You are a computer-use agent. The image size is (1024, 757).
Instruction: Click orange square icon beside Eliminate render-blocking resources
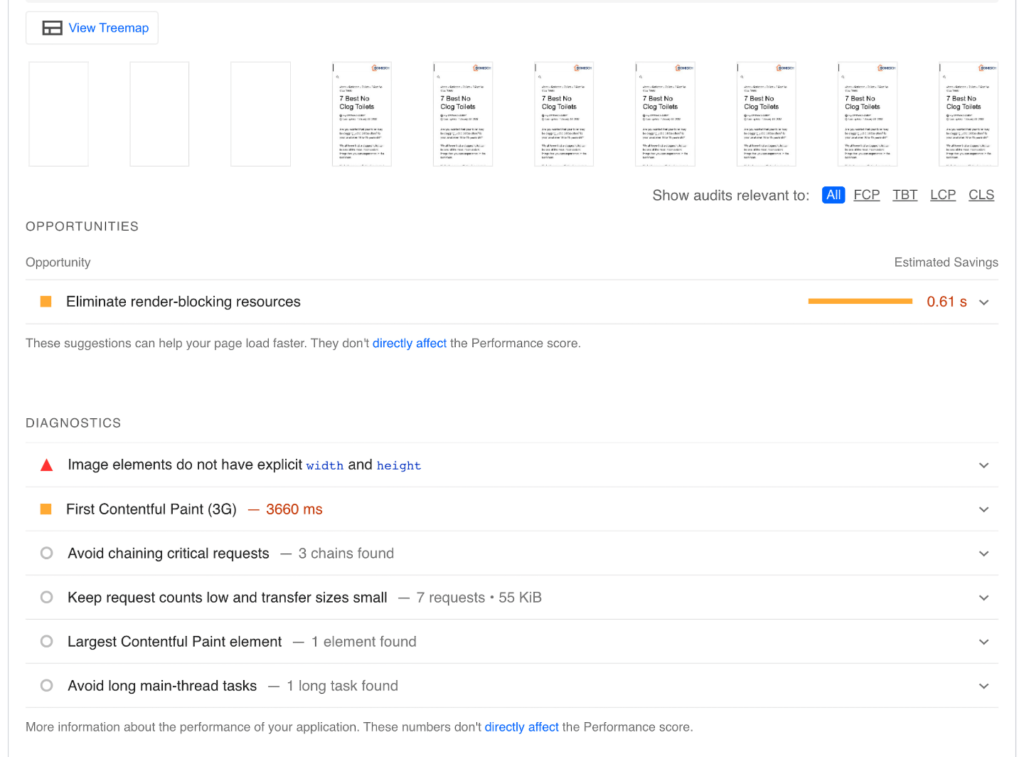click(x=46, y=302)
